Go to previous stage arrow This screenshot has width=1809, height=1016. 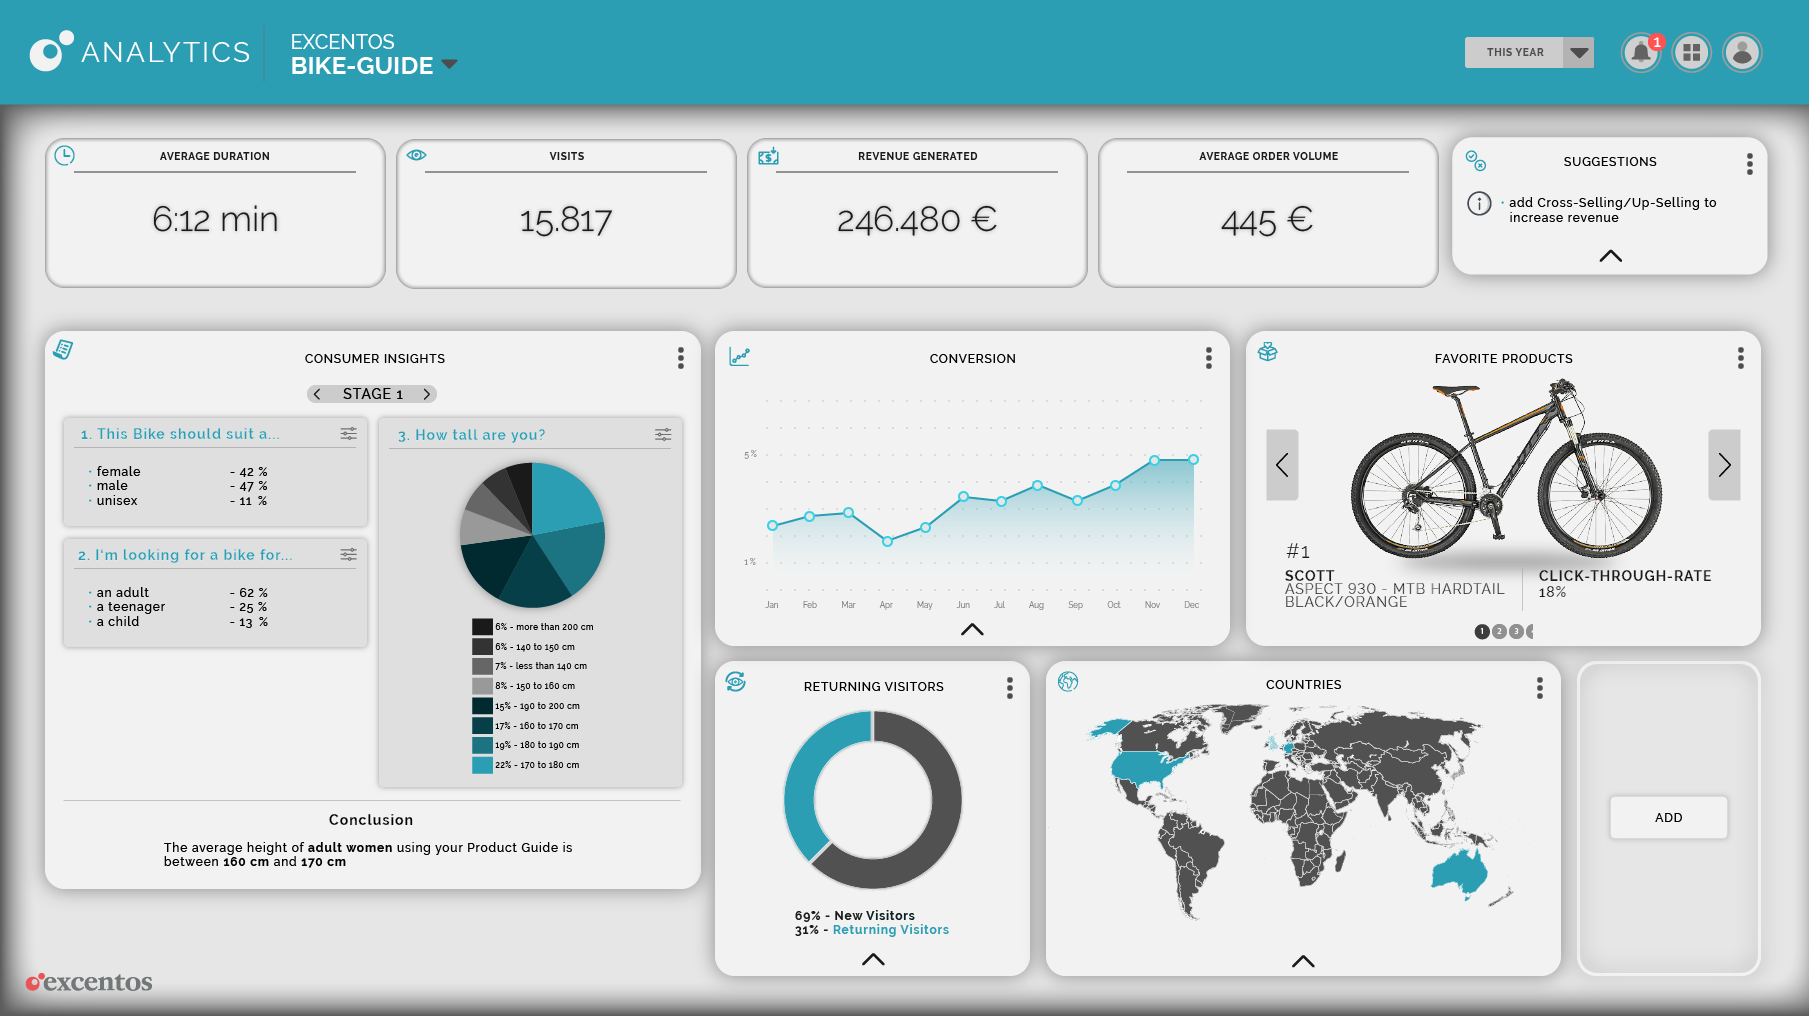pyautogui.click(x=317, y=394)
